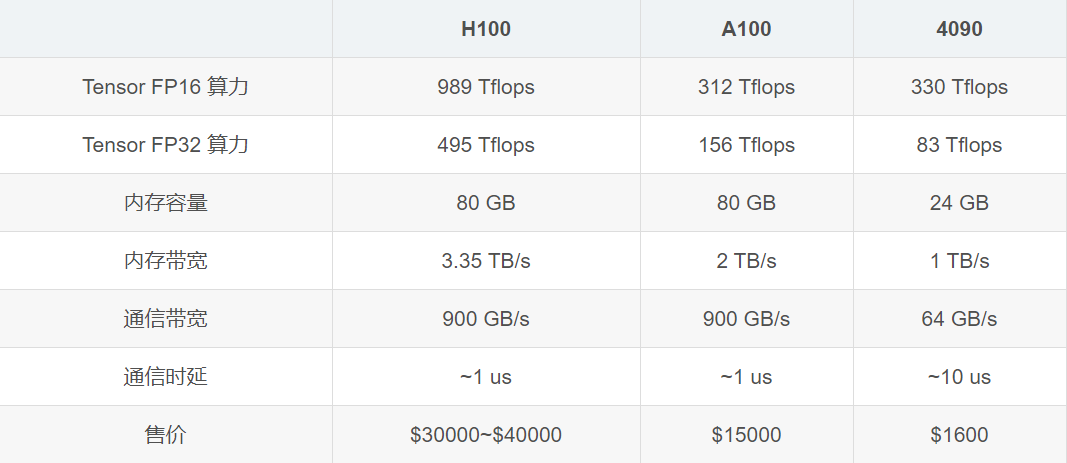Click the 83 Tflops cell
Viewport: 1067px width, 463px height.
pos(959,145)
